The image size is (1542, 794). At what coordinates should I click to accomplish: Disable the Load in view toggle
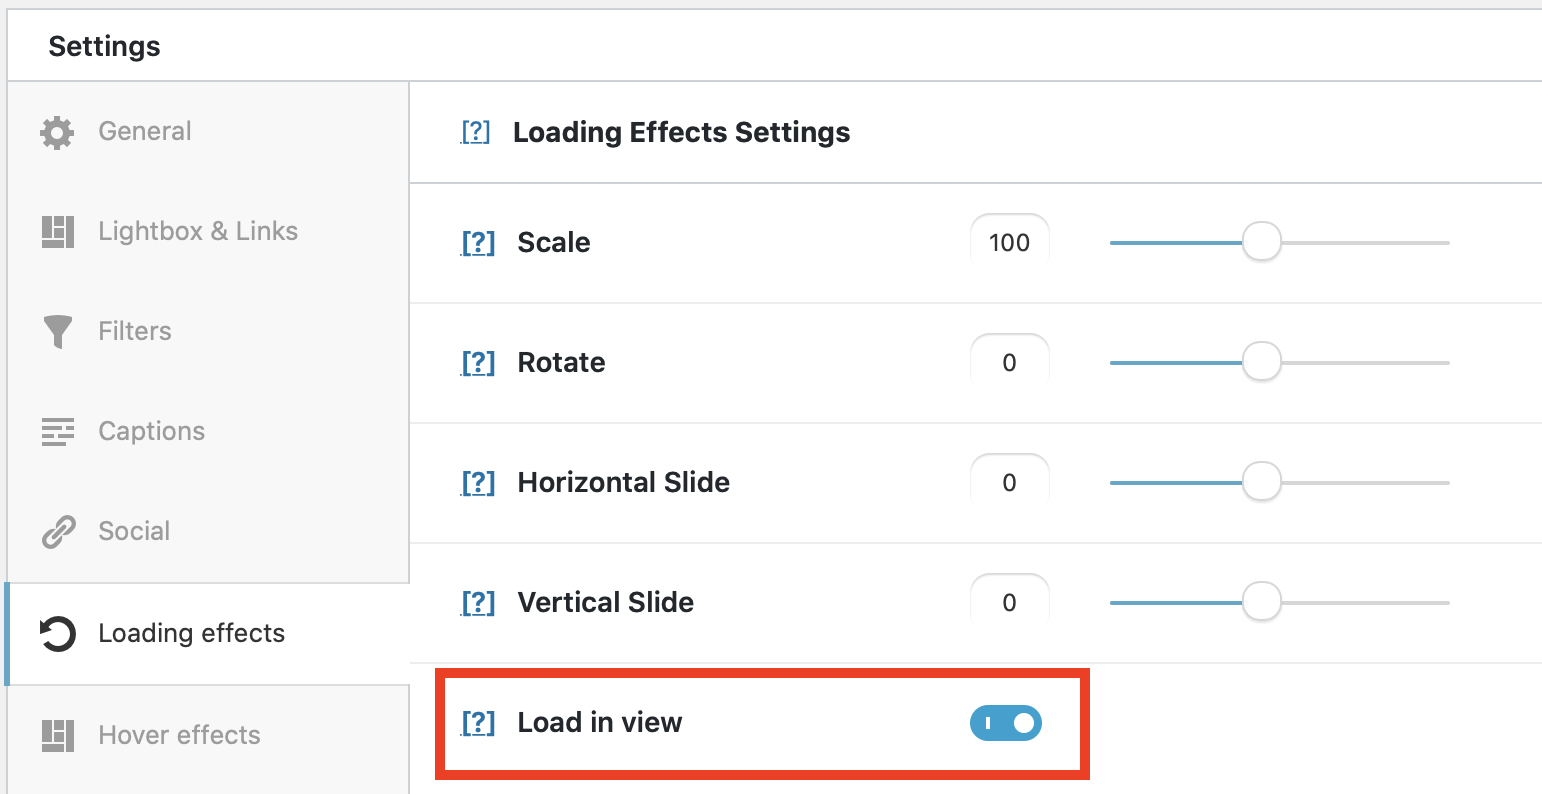1005,722
